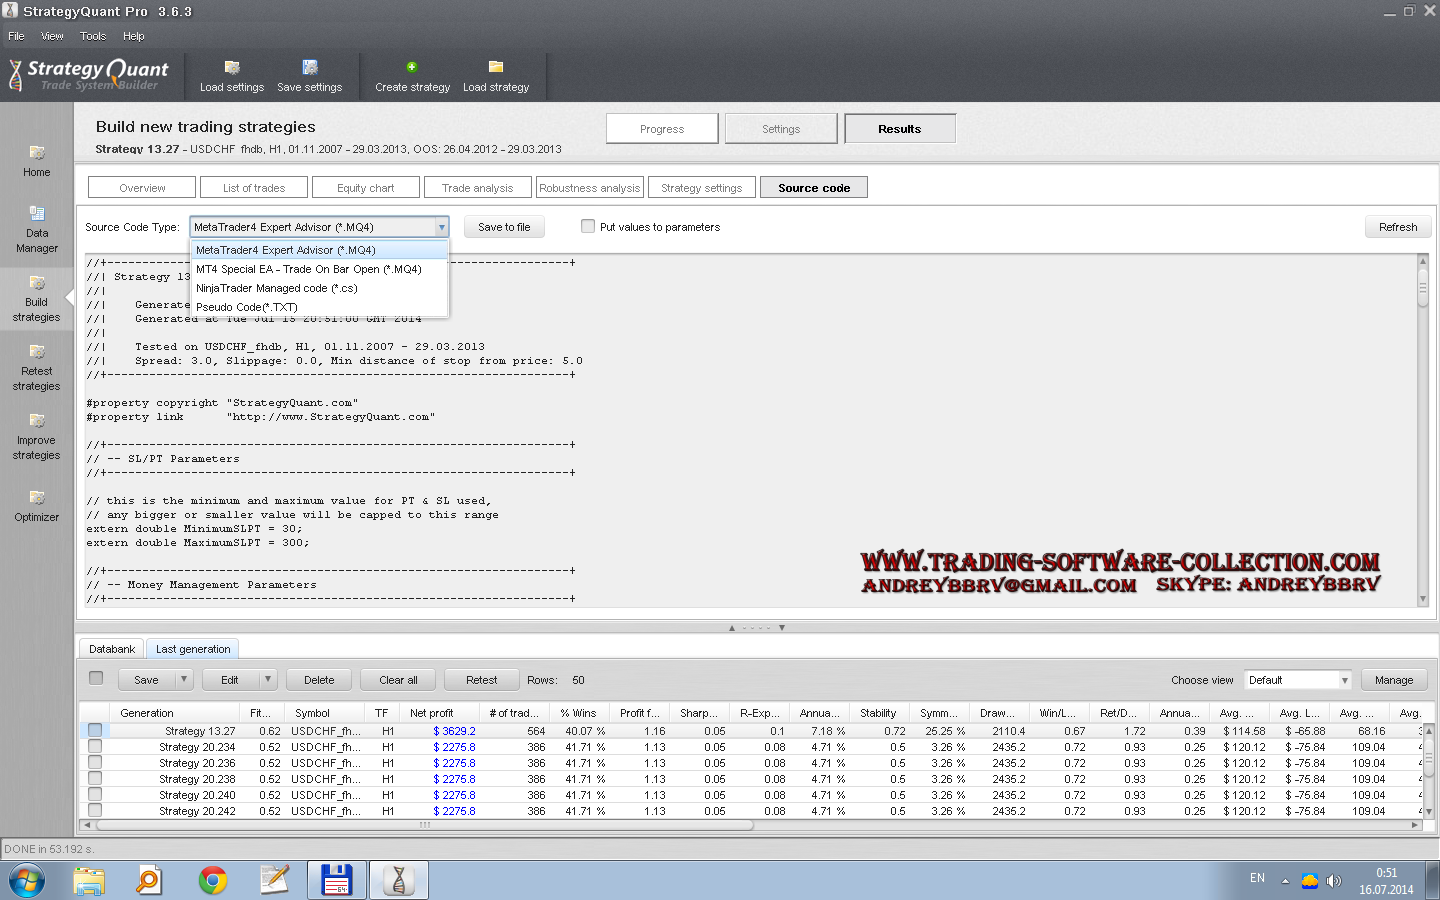
Task: Click the source code vertical scrollbar
Action: (x=1422, y=430)
